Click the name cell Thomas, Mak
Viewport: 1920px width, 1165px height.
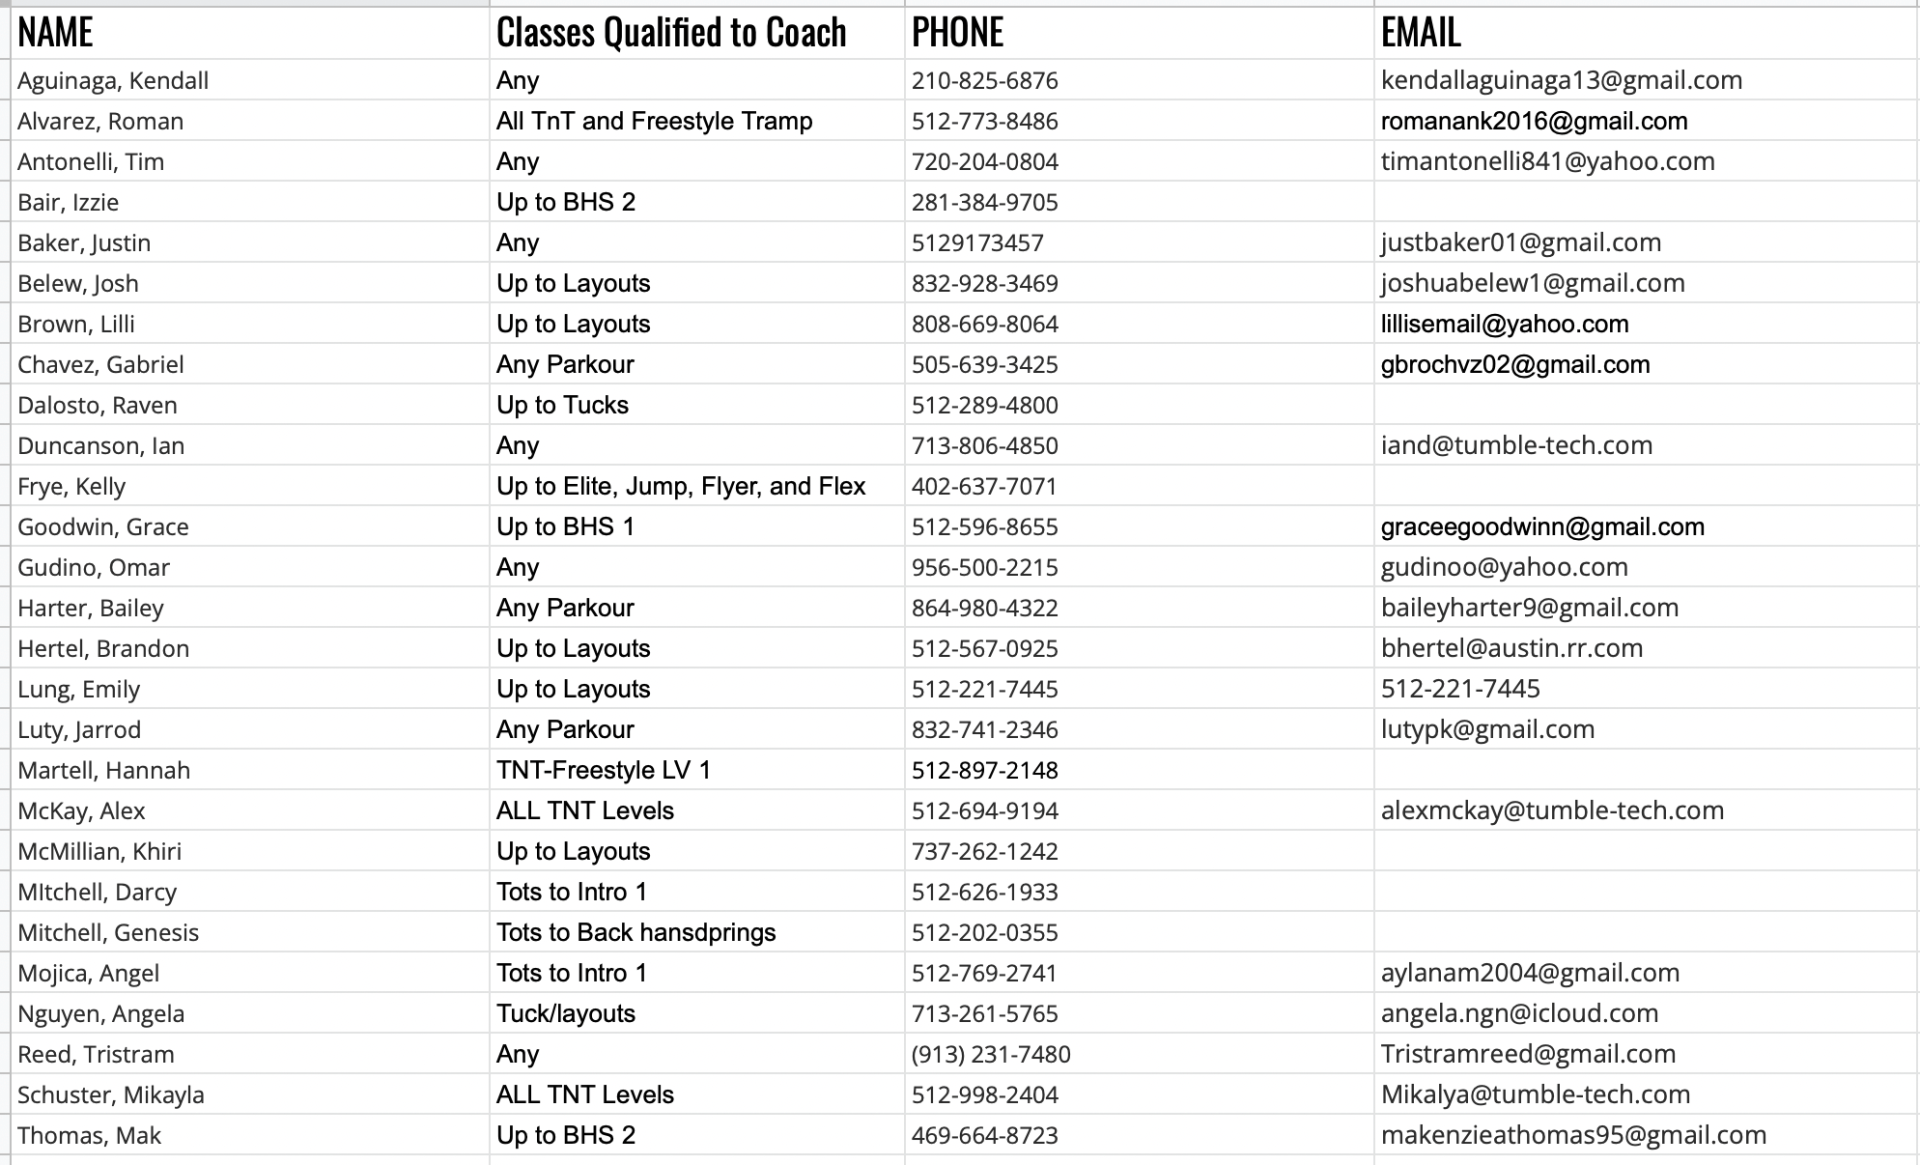(x=89, y=1136)
